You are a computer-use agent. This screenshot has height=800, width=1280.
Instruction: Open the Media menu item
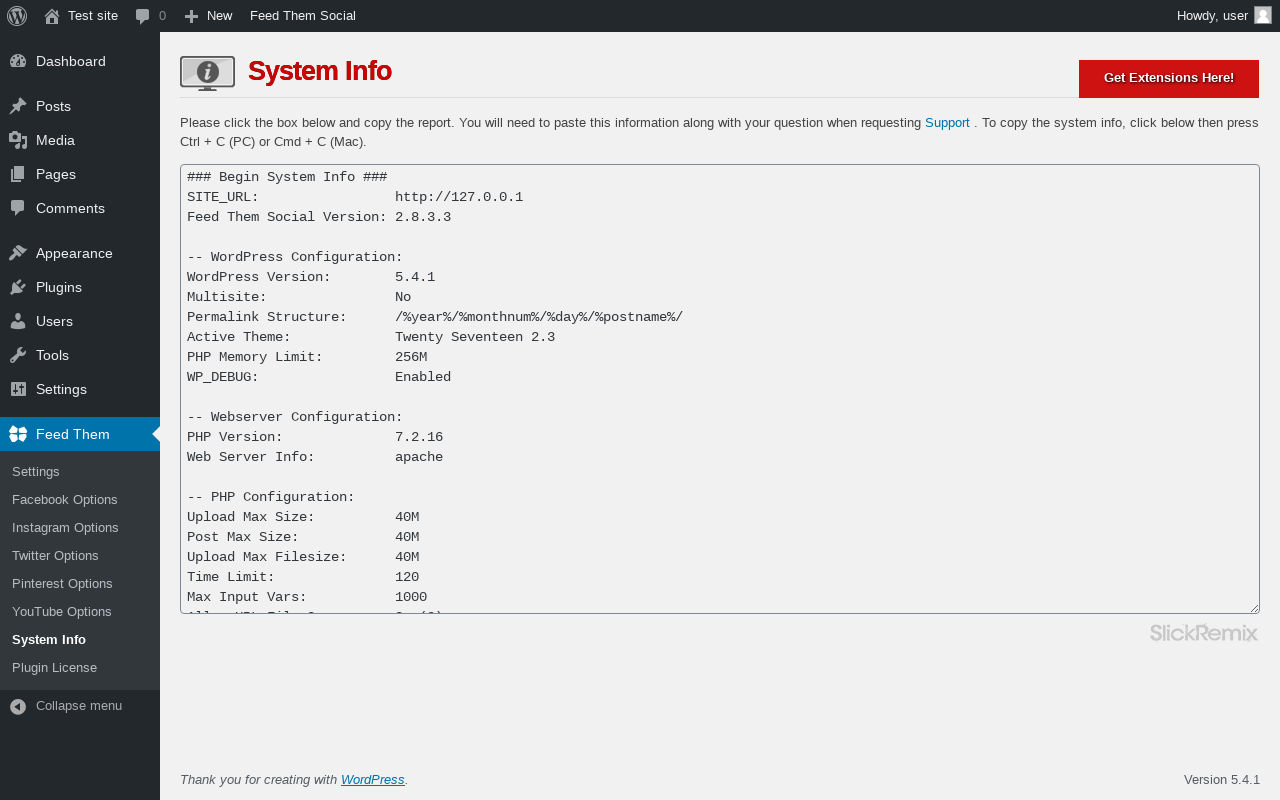point(80,140)
